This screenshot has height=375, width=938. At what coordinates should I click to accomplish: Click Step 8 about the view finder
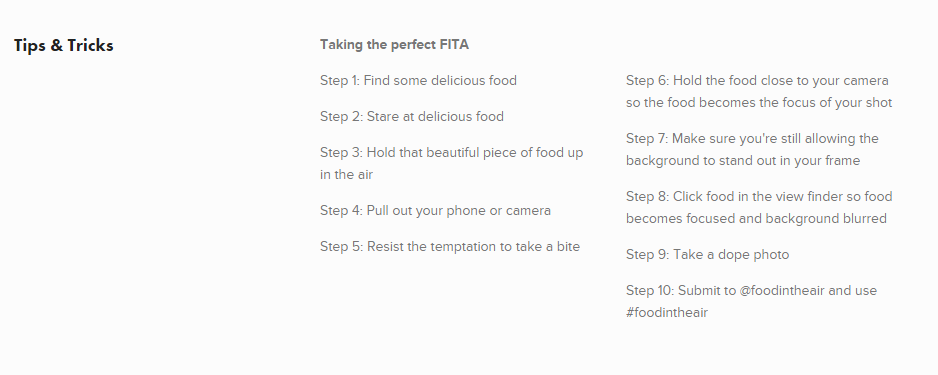(x=759, y=208)
